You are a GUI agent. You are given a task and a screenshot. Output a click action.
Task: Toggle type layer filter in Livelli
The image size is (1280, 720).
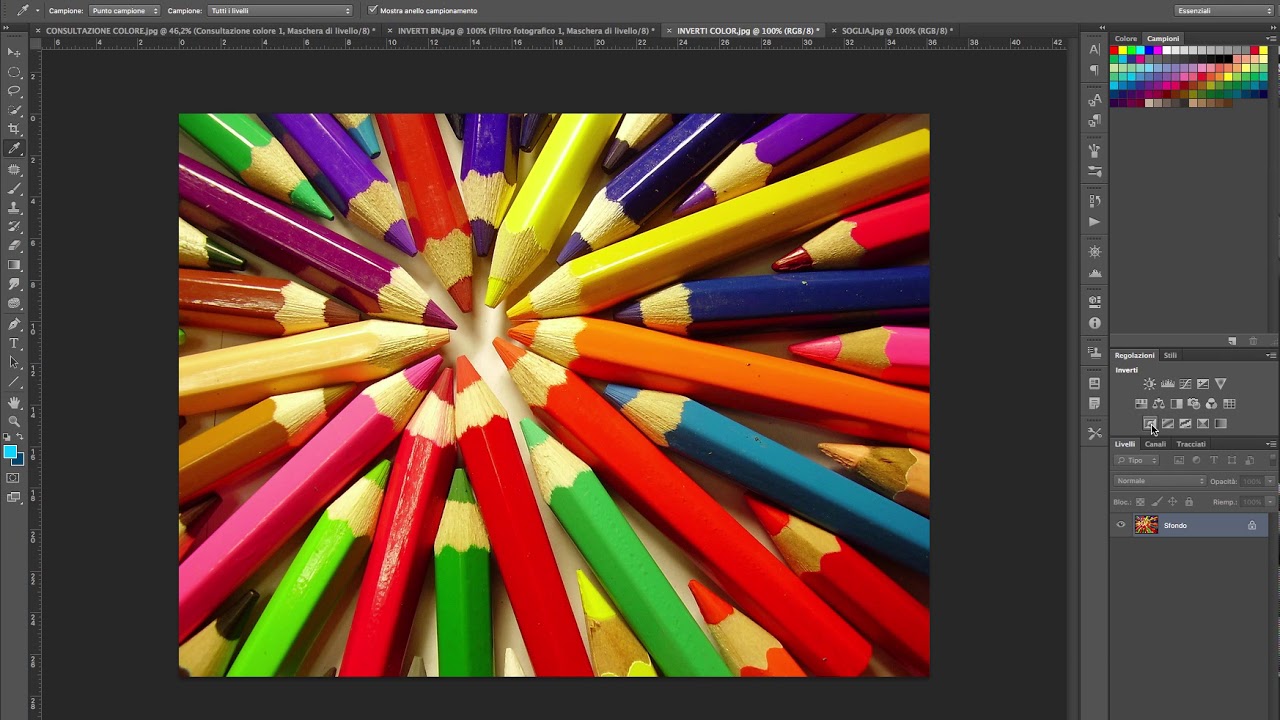pos(1214,460)
